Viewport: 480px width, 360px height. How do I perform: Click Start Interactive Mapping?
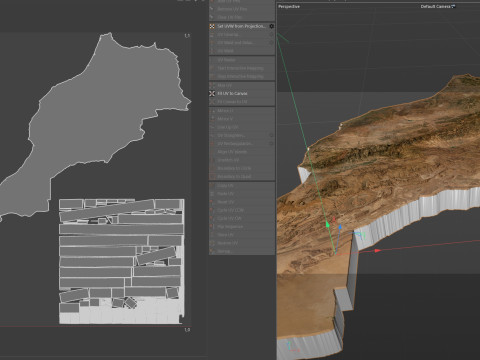(x=242, y=68)
